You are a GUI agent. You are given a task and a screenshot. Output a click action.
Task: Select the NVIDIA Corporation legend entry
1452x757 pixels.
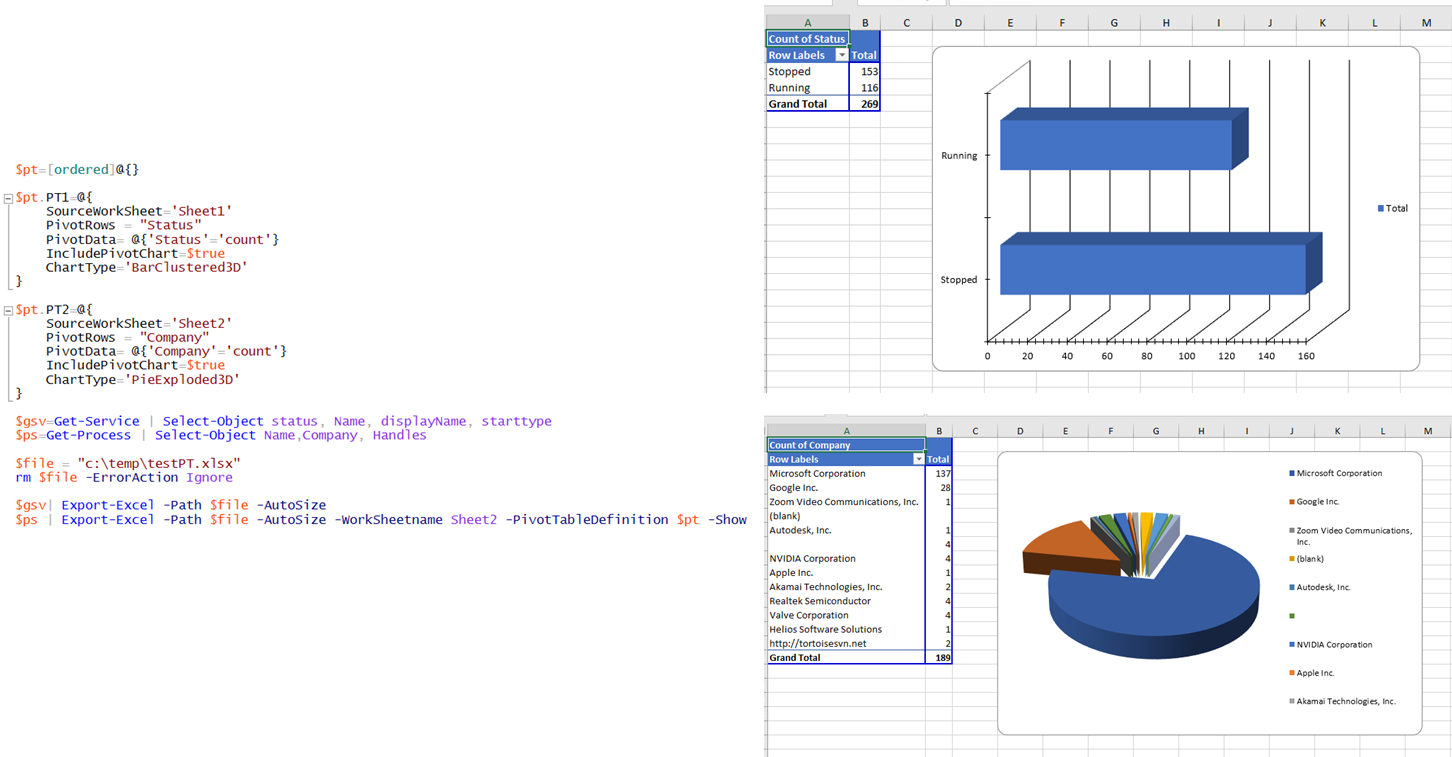pyautogui.click(x=1334, y=645)
